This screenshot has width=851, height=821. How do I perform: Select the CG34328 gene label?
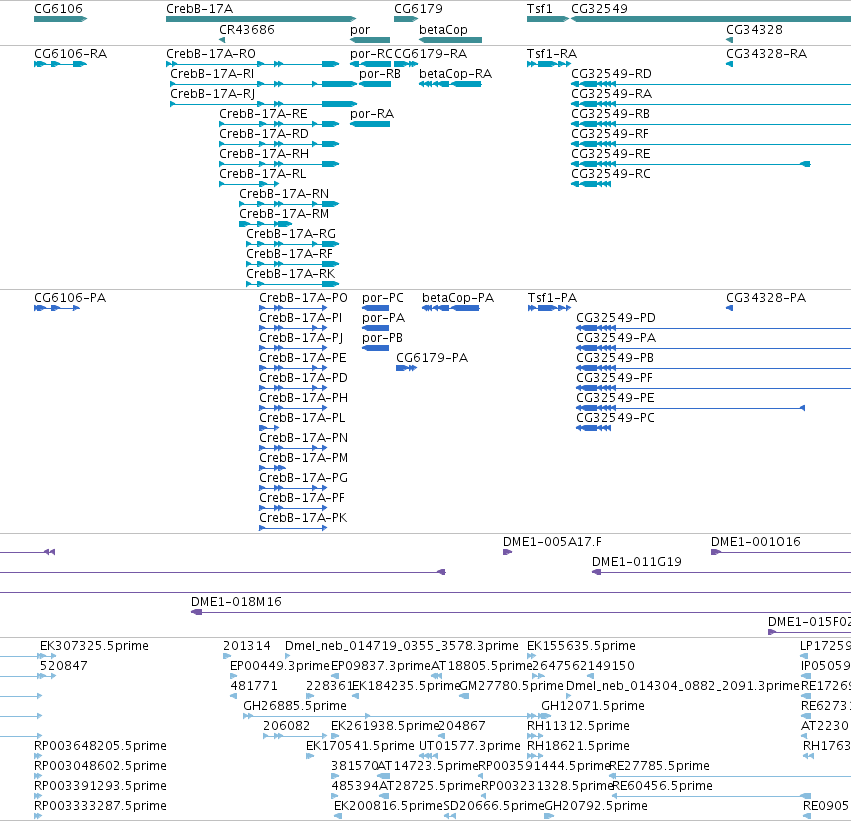tap(754, 30)
